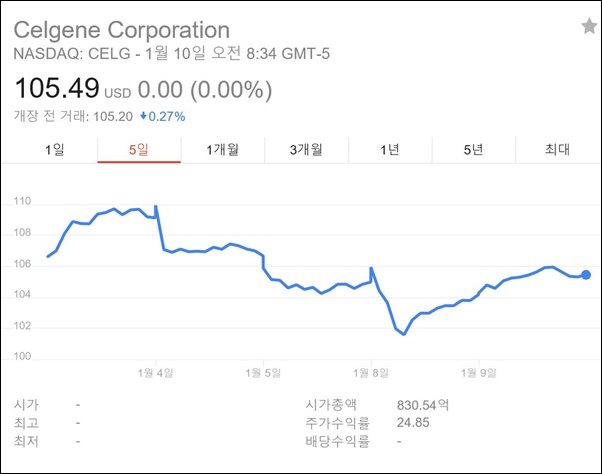Select the 5년 range tab

(473, 150)
